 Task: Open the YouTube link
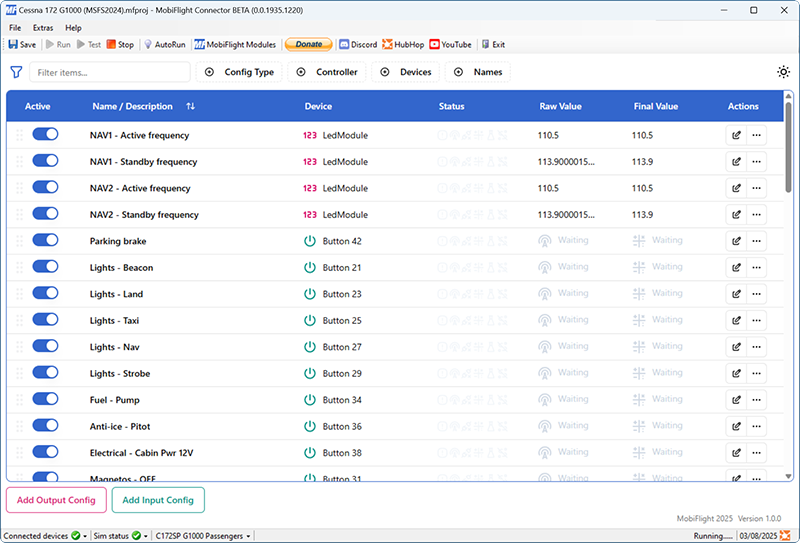[451, 44]
